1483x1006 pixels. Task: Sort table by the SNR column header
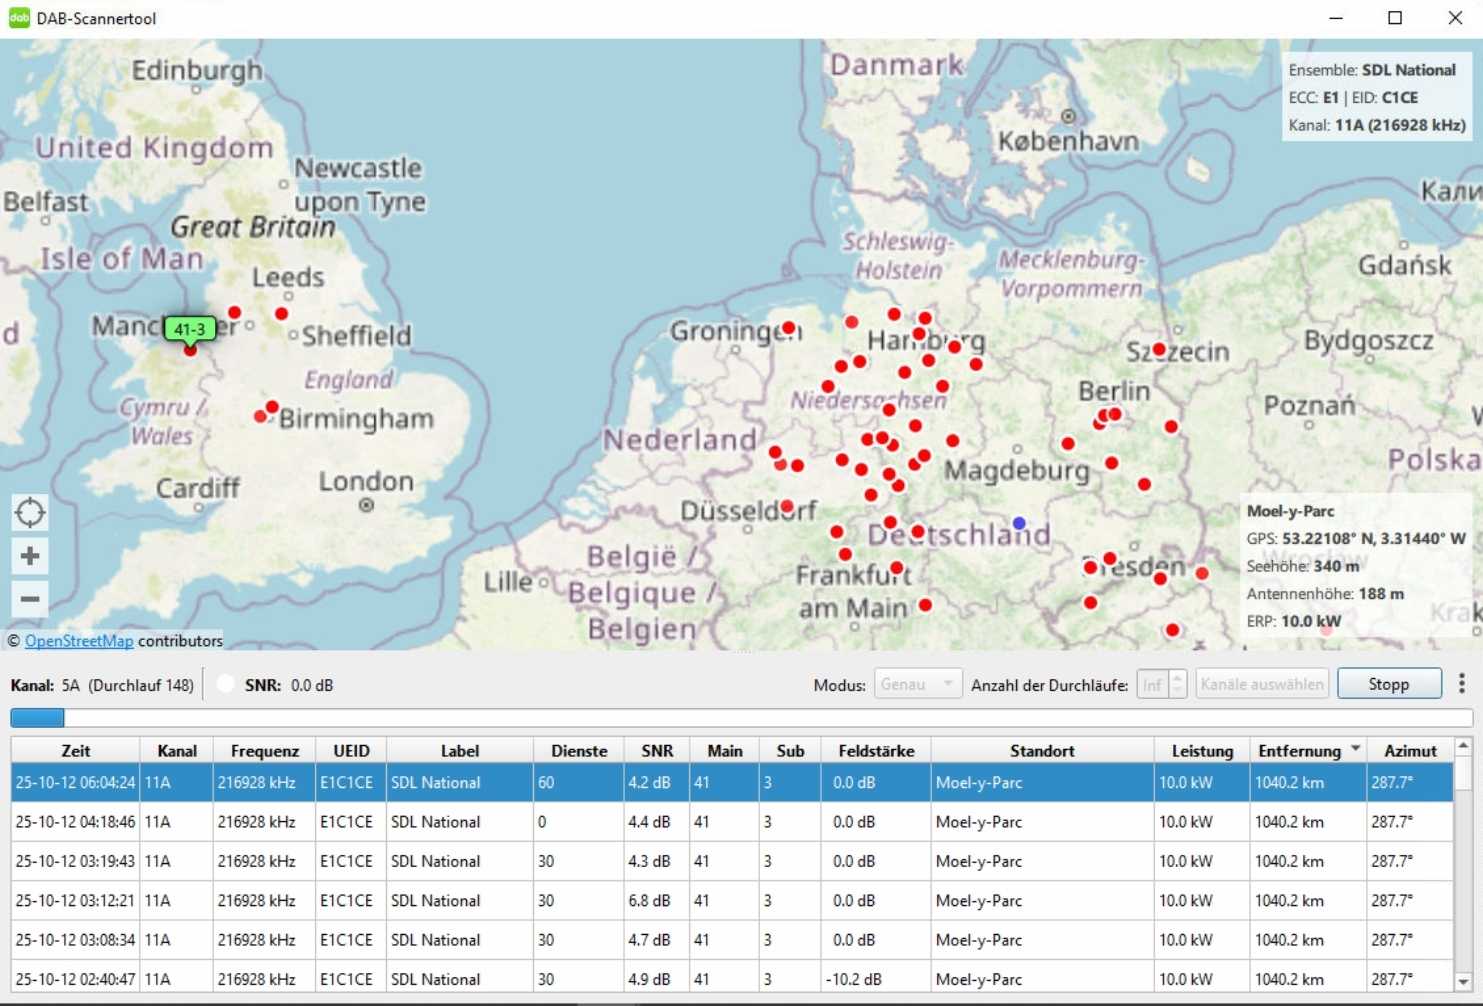656,750
